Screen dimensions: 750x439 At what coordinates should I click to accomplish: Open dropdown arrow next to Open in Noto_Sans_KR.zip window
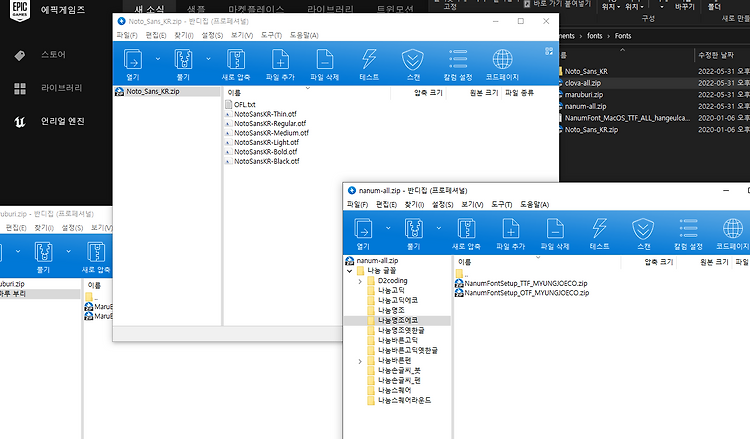pyautogui.click(x=158, y=59)
